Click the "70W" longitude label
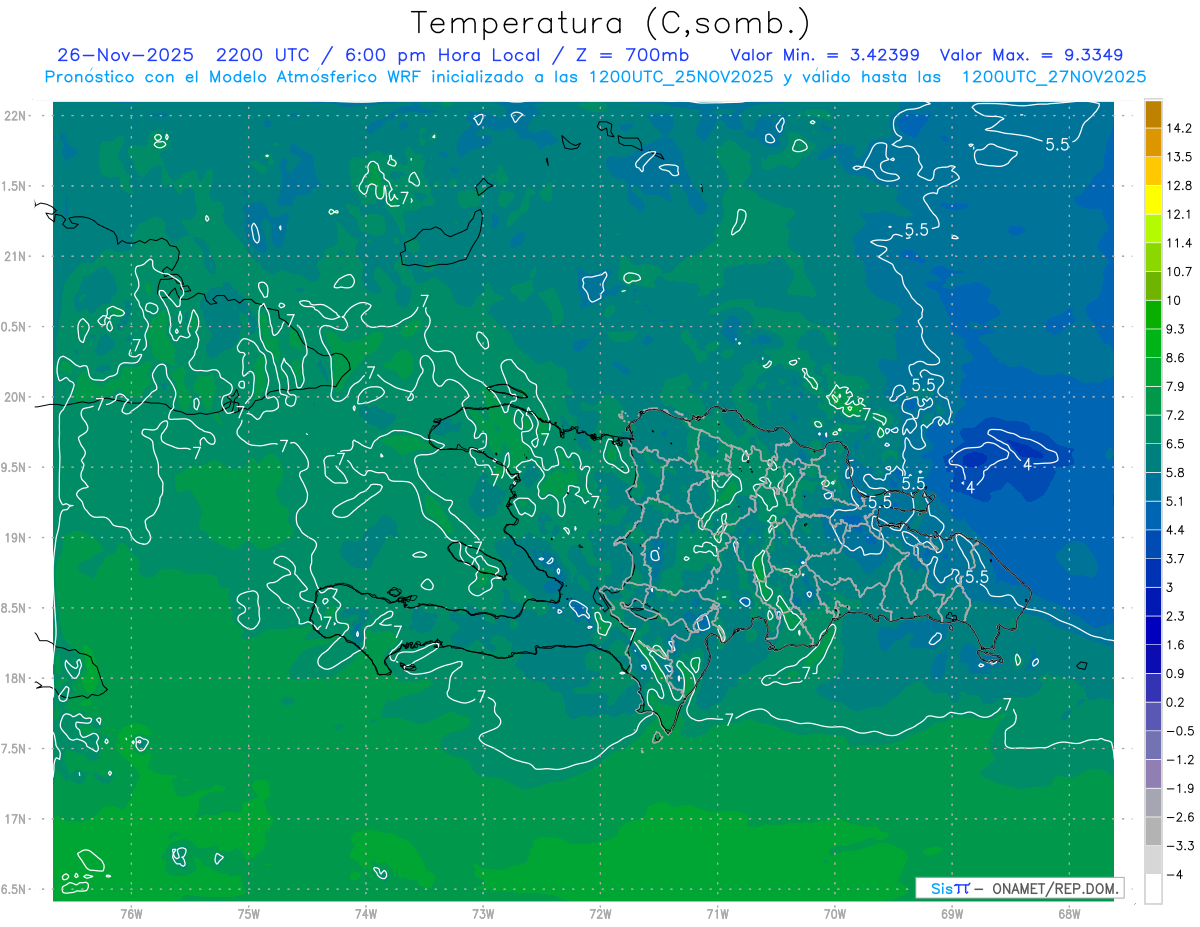Viewport: 1200px width, 927px height. pos(835,914)
